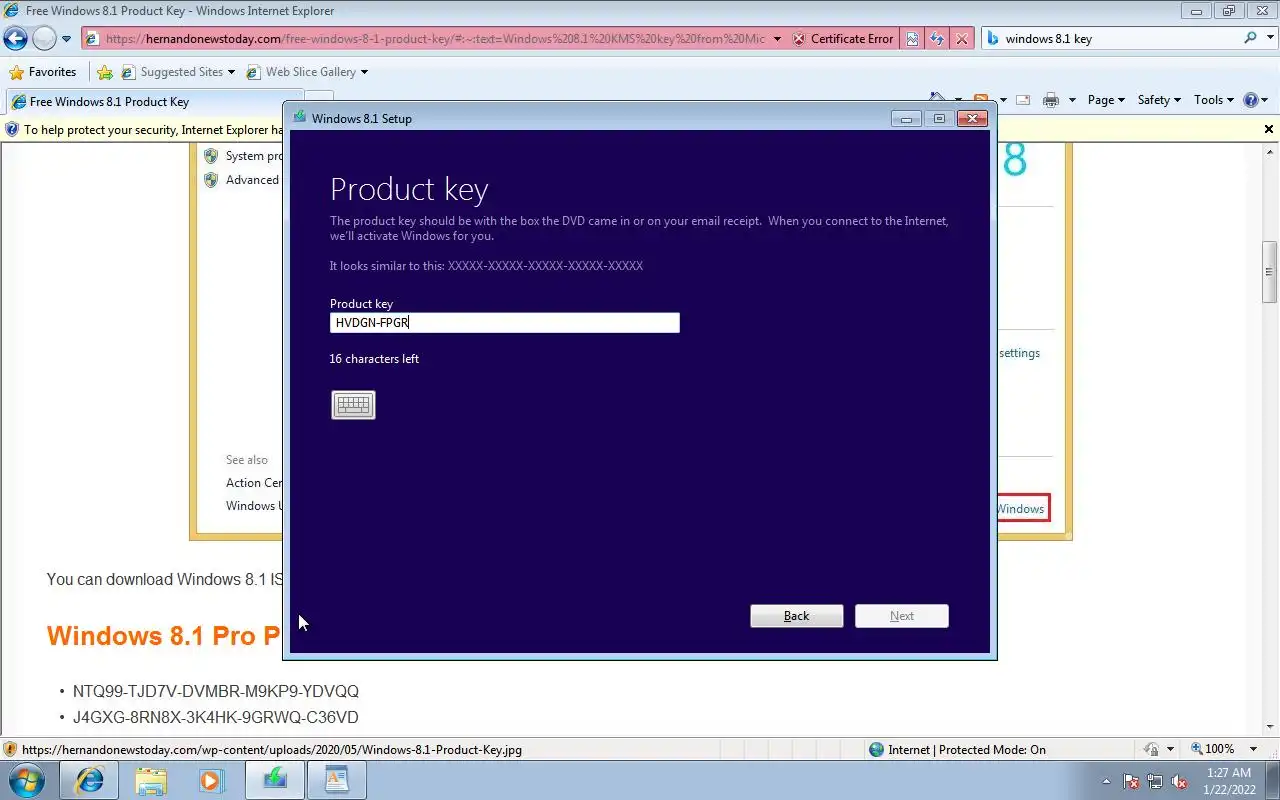
Task: Click the Certificate Error indicator
Action: coord(843,39)
